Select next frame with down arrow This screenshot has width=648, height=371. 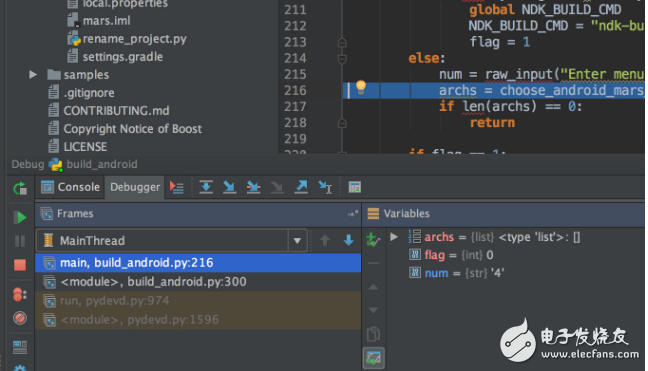(x=348, y=240)
